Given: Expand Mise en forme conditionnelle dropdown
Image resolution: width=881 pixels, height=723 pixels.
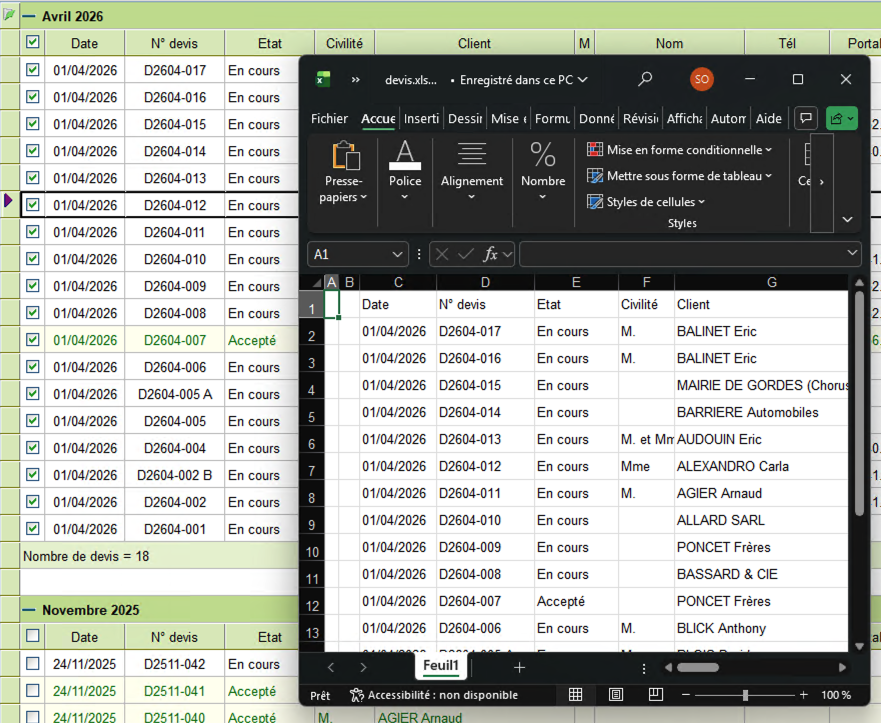Looking at the screenshot, I should click(689, 150).
